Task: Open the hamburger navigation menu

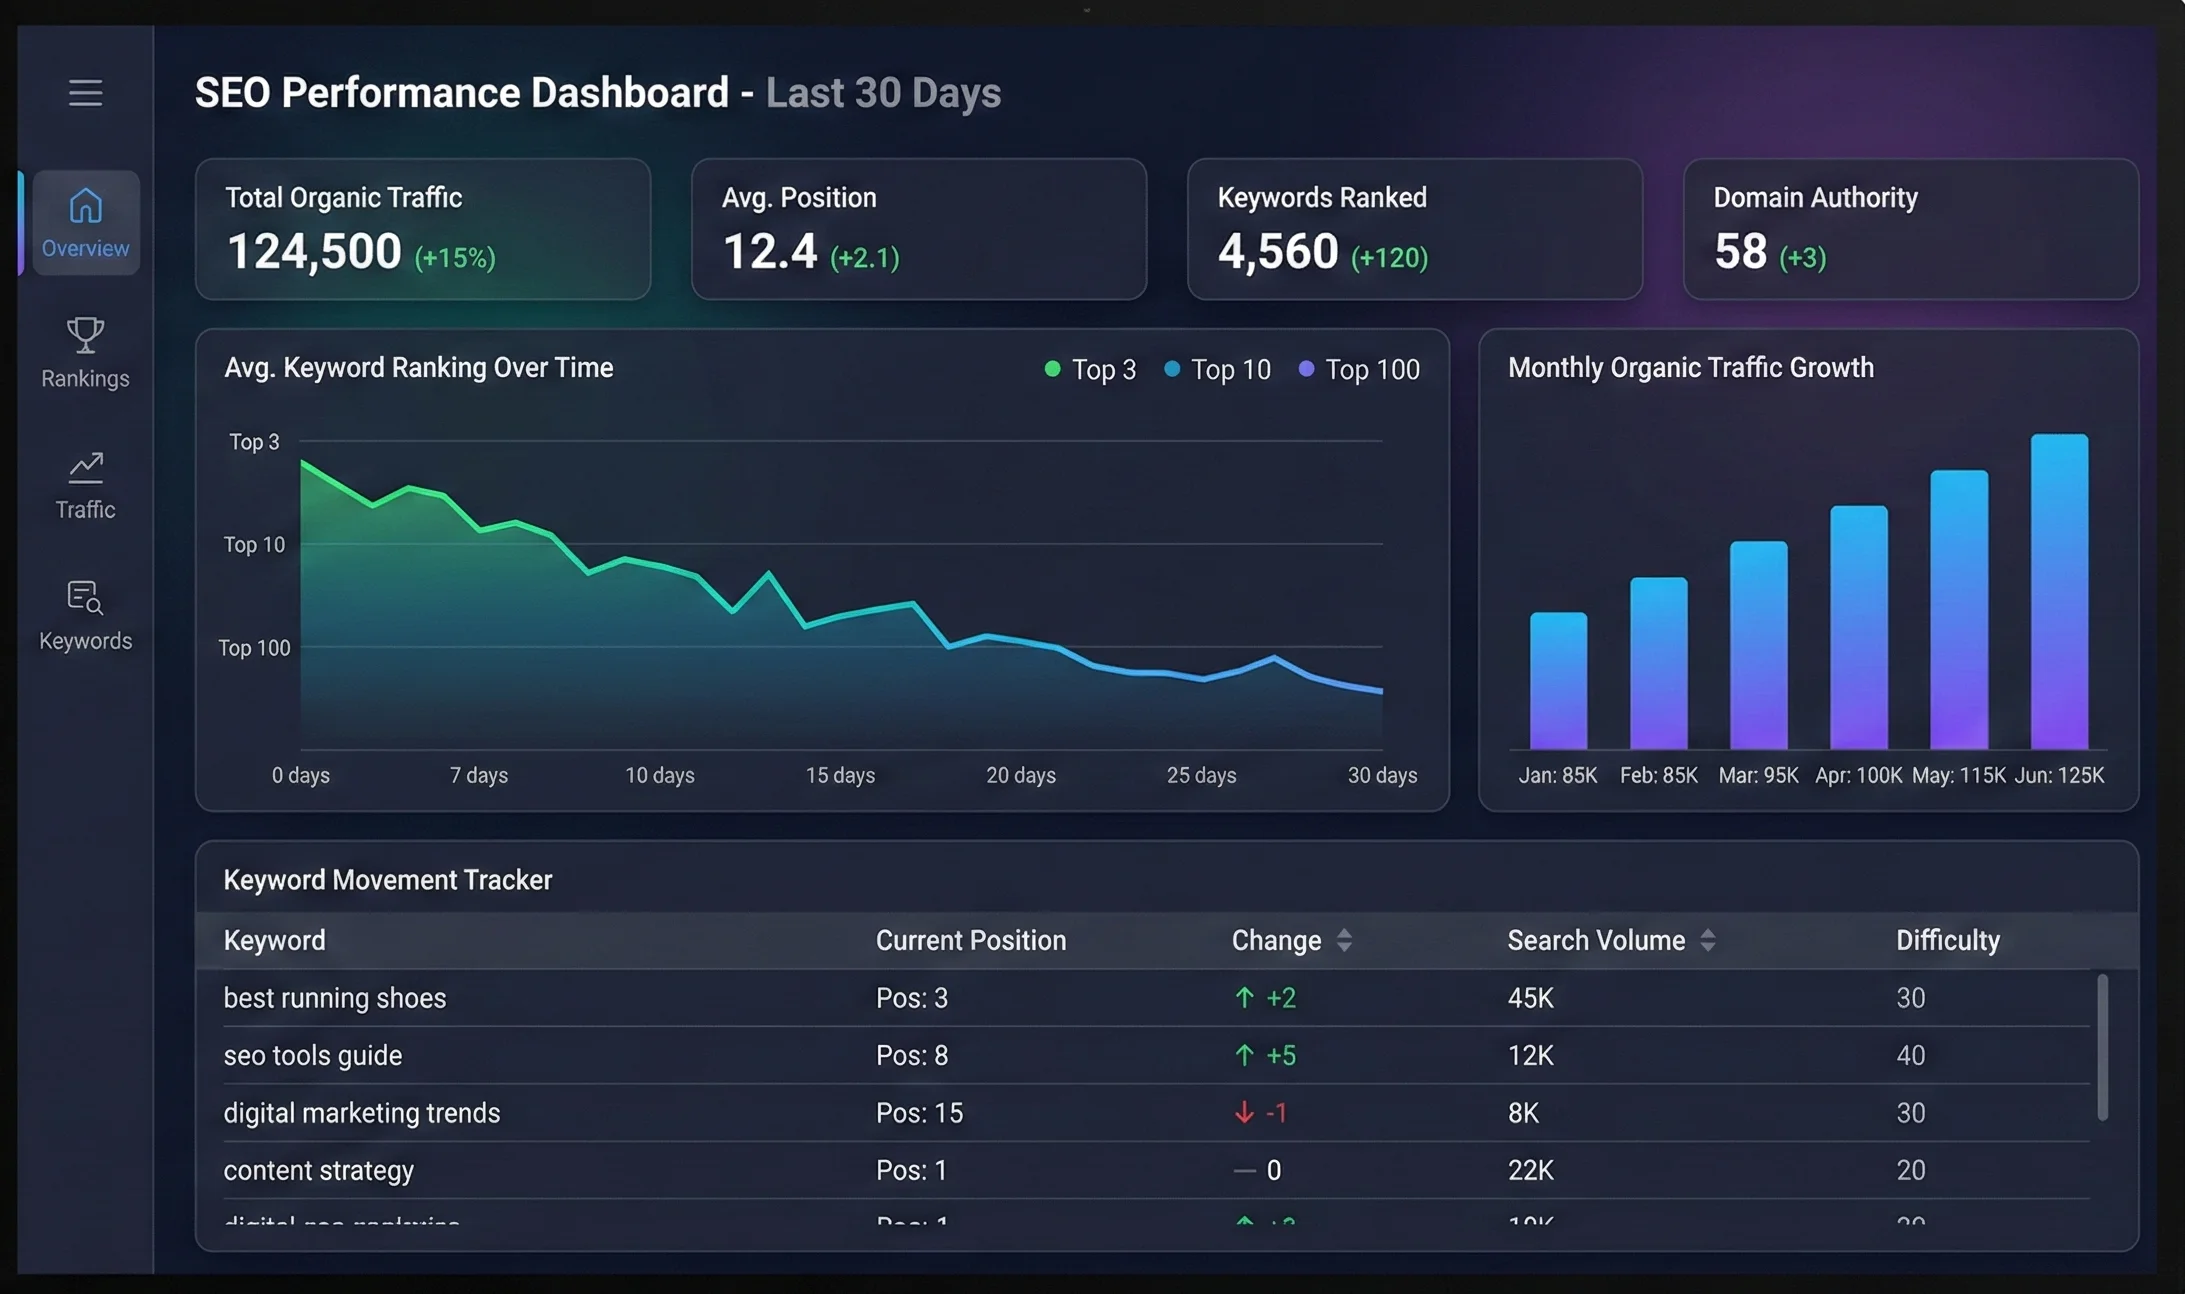Action: pos(85,92)
